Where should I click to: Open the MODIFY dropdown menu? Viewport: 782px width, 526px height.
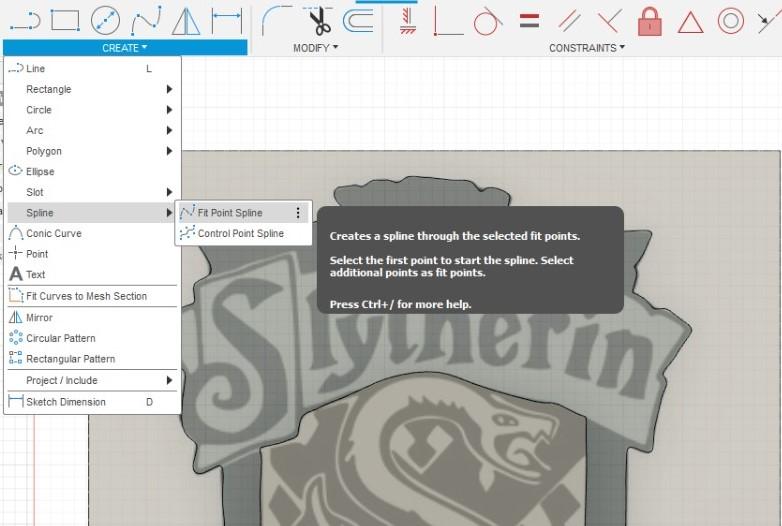tap(315, 48)
